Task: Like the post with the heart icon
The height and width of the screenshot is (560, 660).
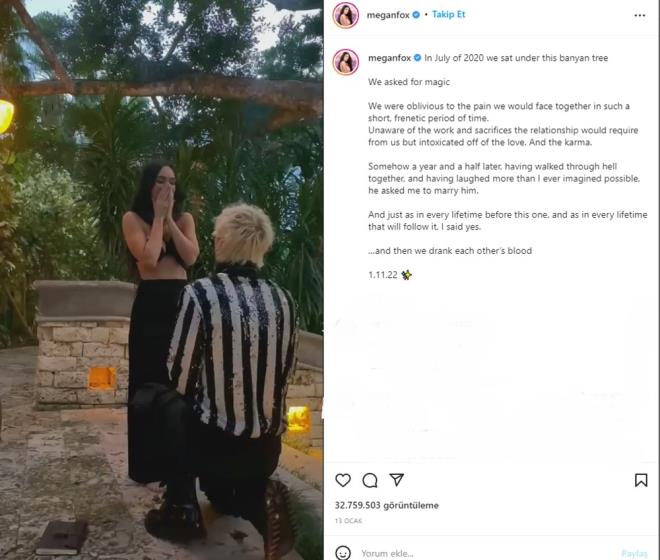Action: tap(343, 480)
